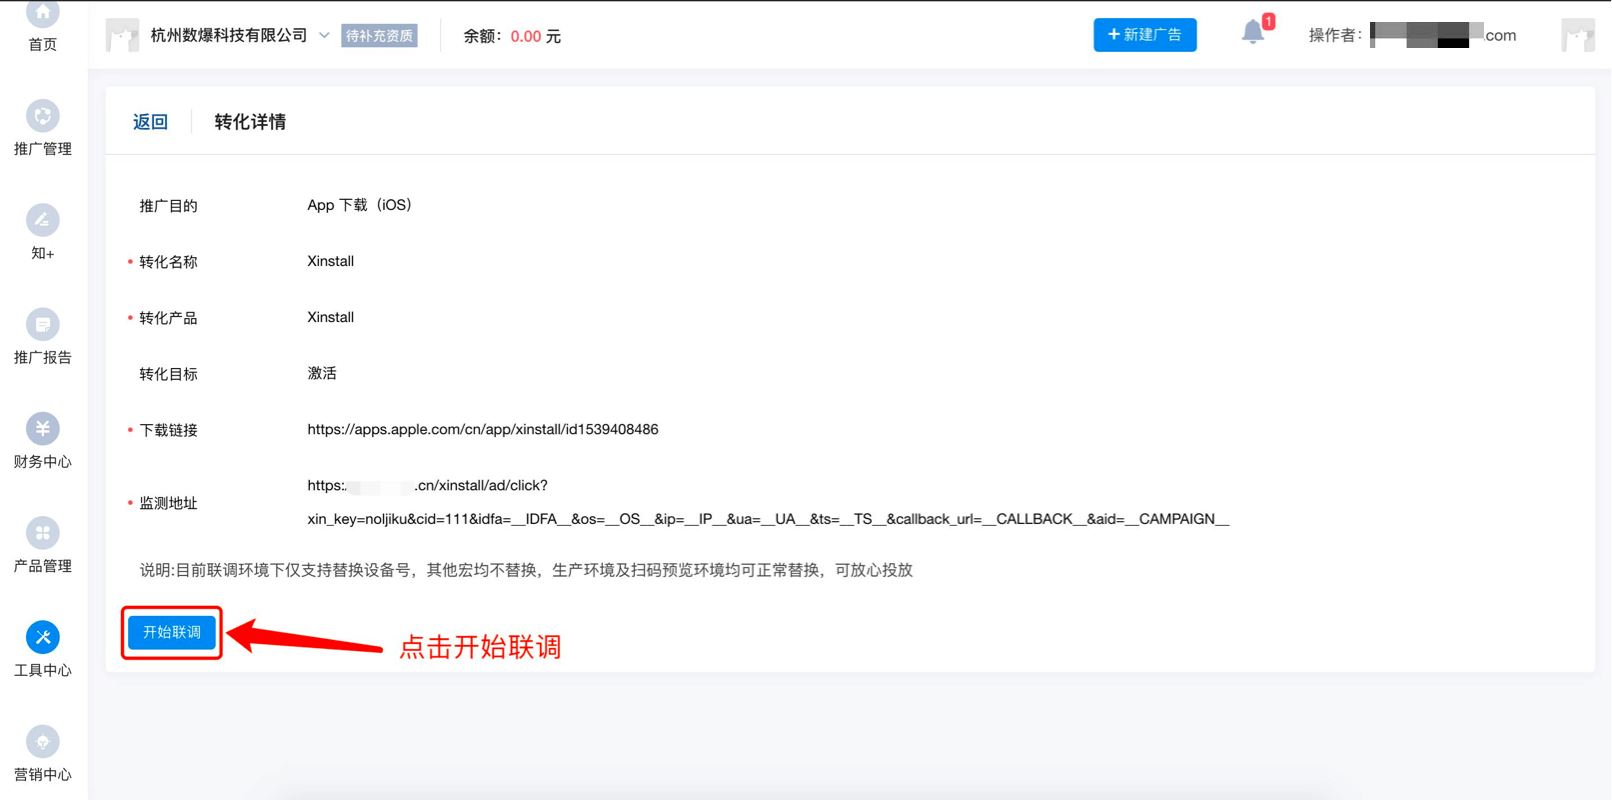The width and height of the screenshot is (1612, 800).
Task: Click the 推广管理 label in sidebar
Action: [x=42, y=149]
